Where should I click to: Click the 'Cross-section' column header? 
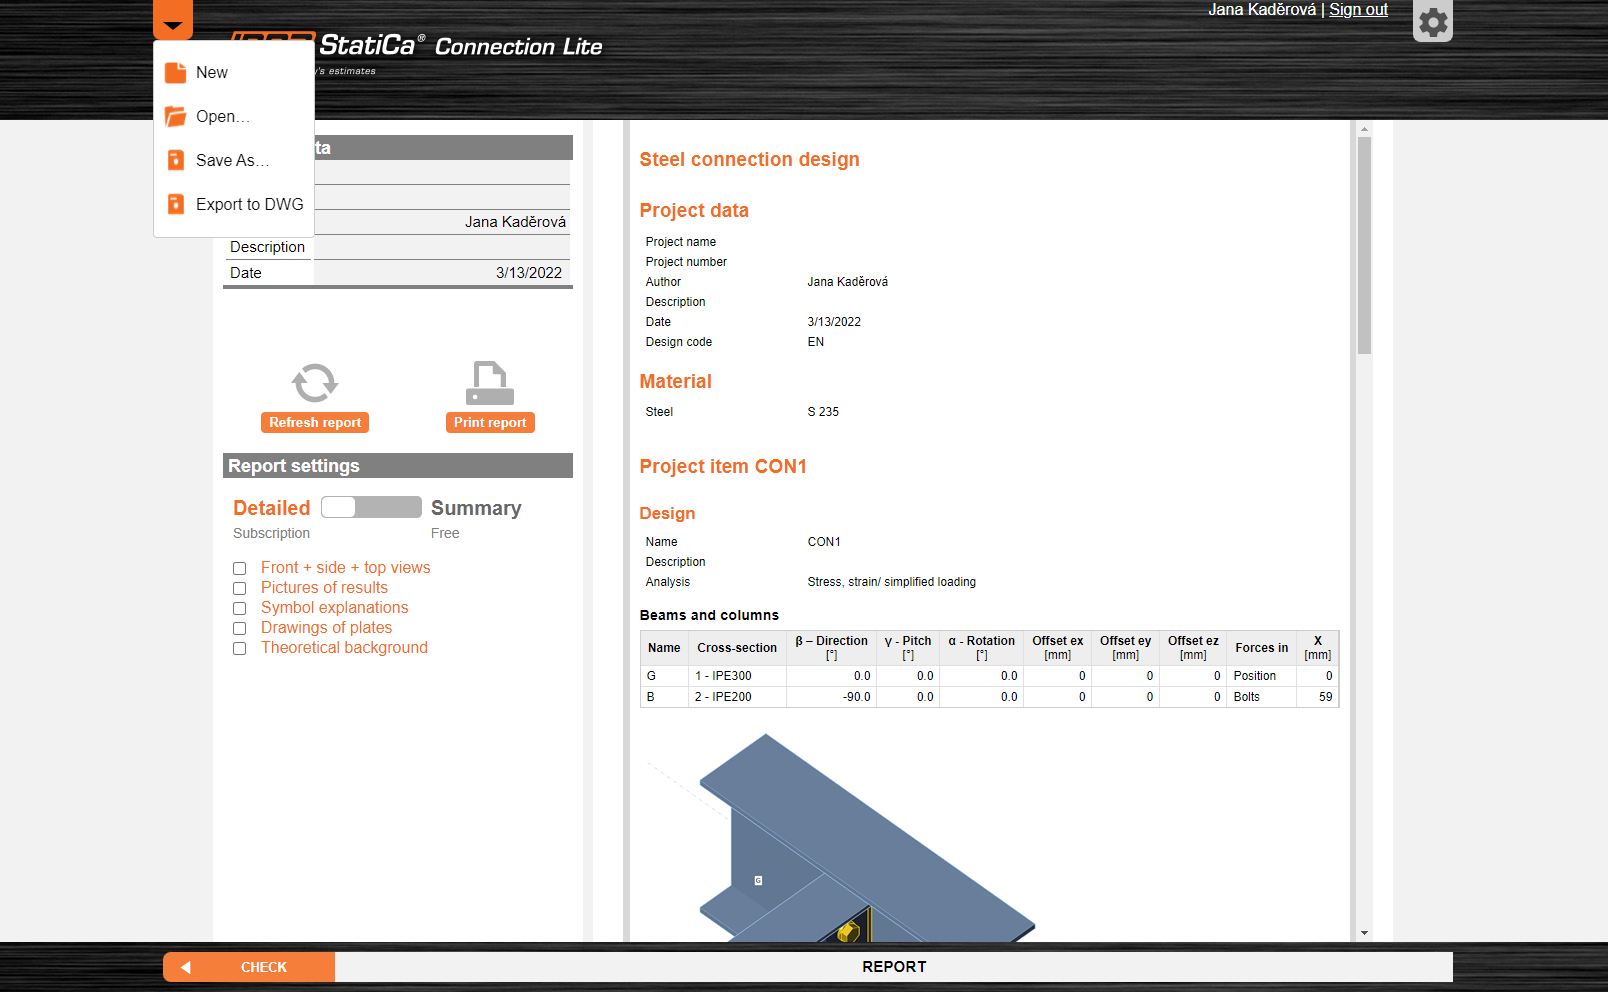pyautogui.click(x=737, y=648)
